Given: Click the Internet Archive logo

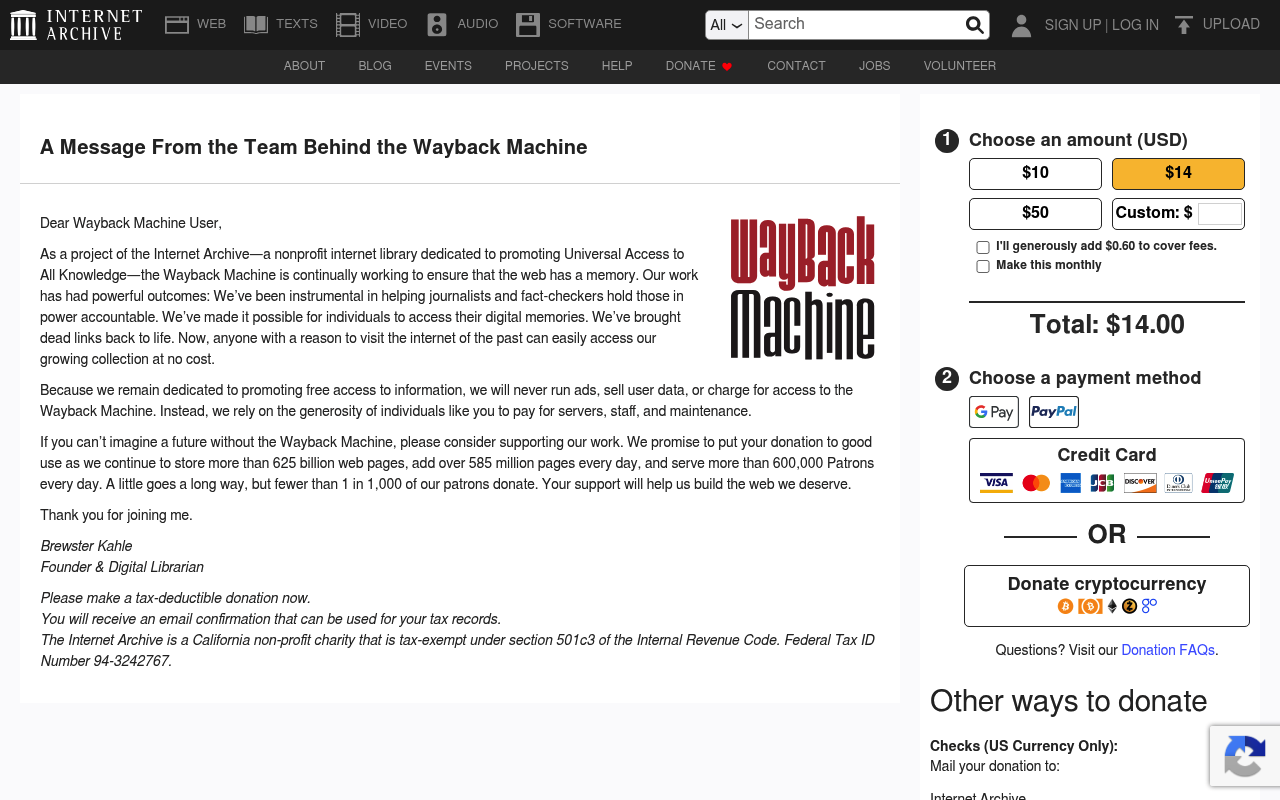Looking at the screenshot, I should pos(76,24).
